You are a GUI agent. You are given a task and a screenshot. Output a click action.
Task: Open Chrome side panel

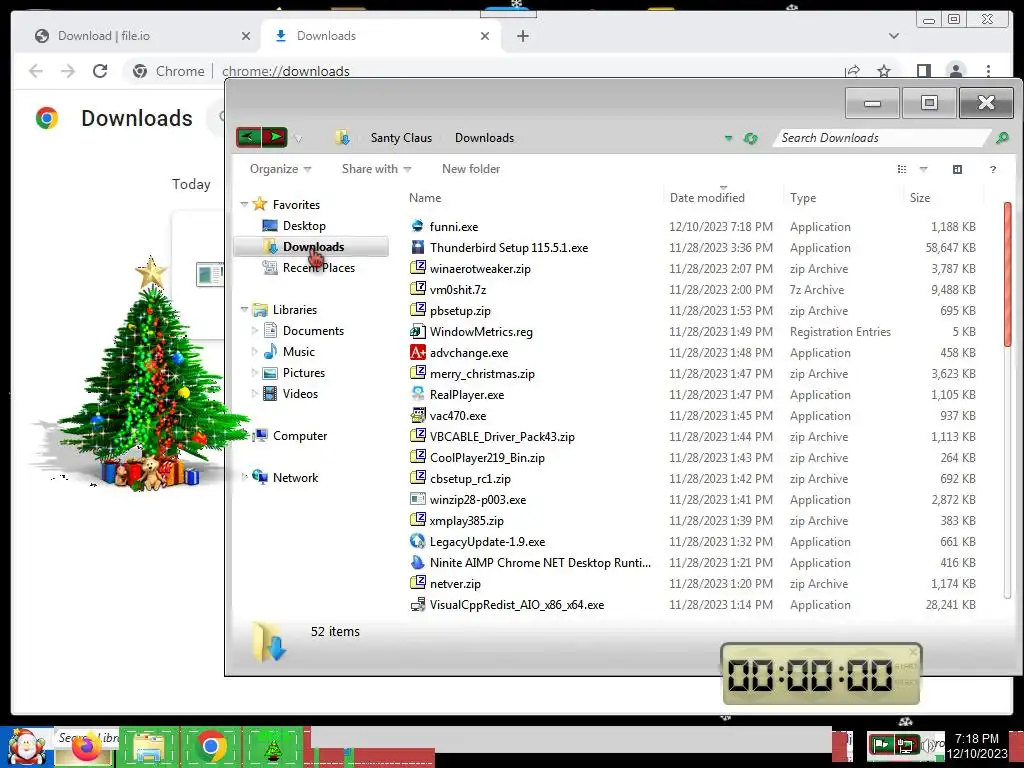[923, 71]
